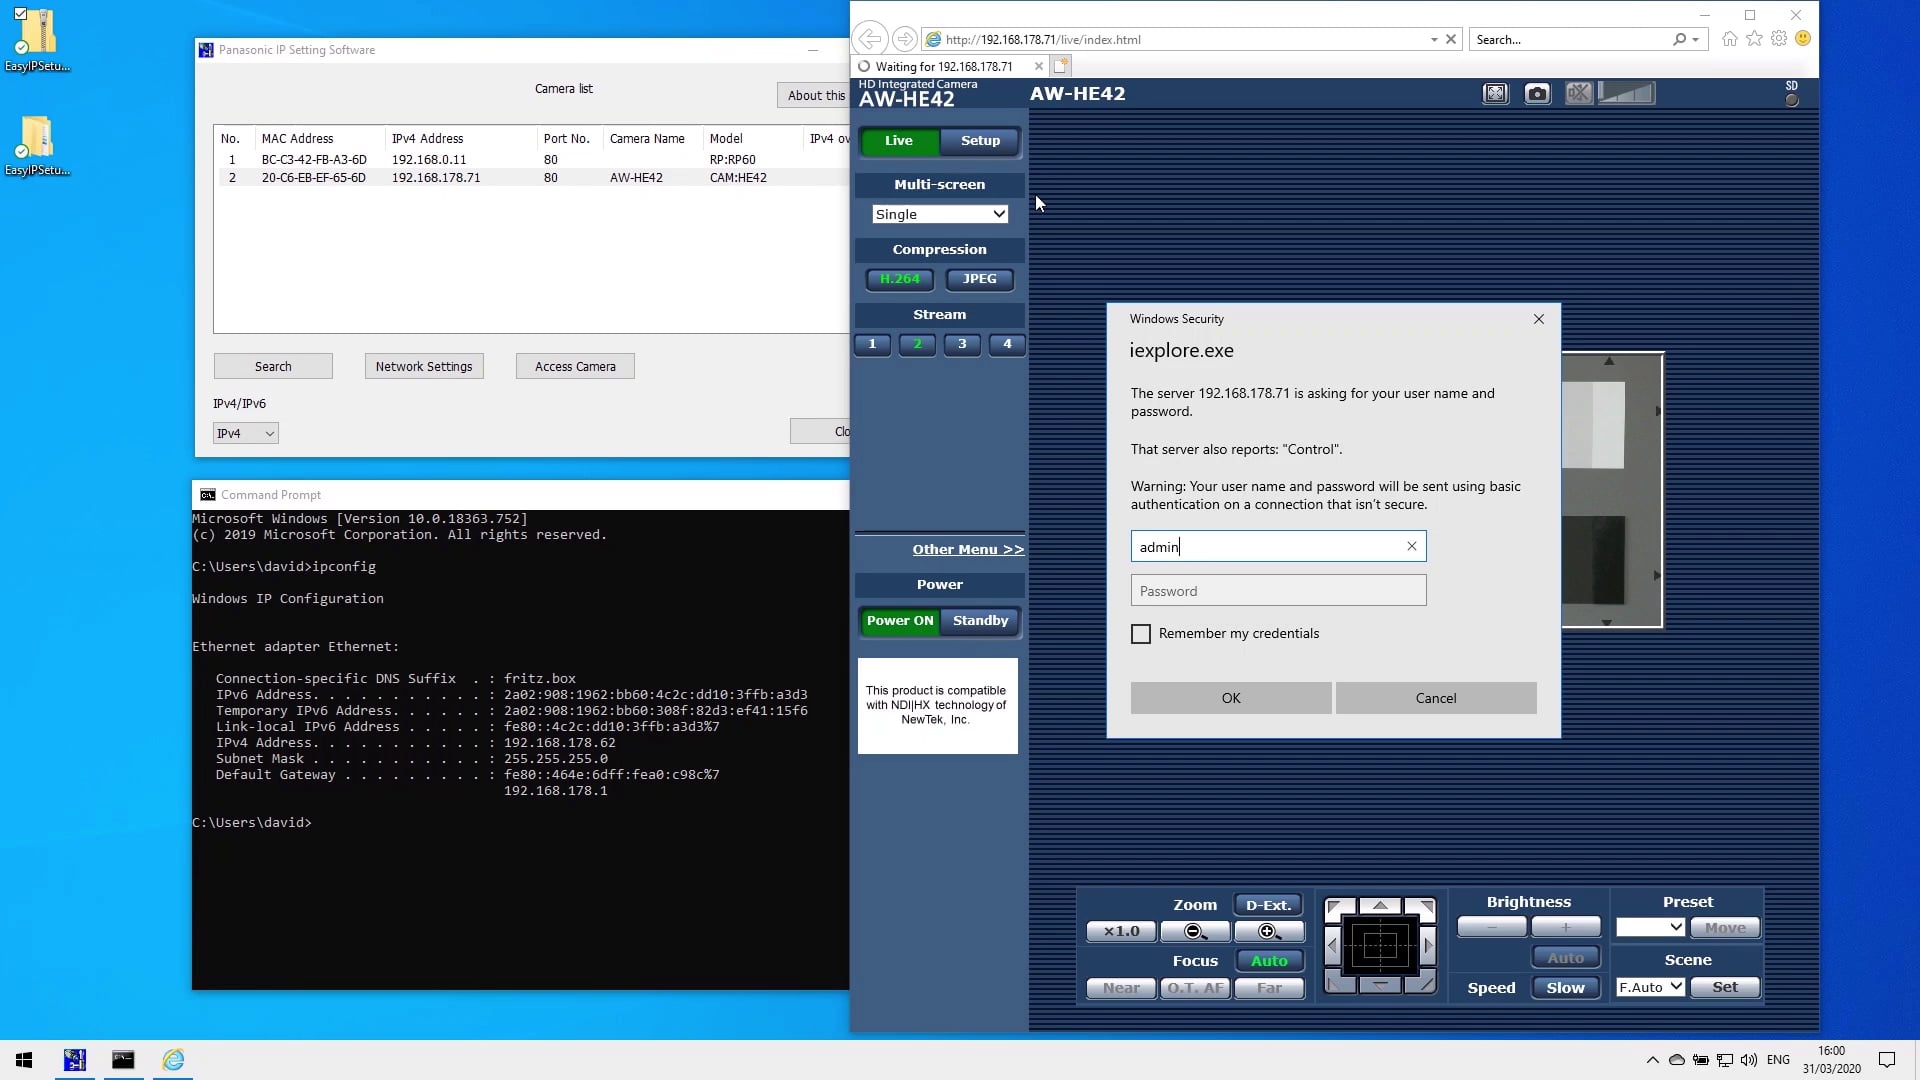Open Other Menu in camera panel
Image resolution: width=1920 pixels, height=1080 pixels.
click(966, 549)
